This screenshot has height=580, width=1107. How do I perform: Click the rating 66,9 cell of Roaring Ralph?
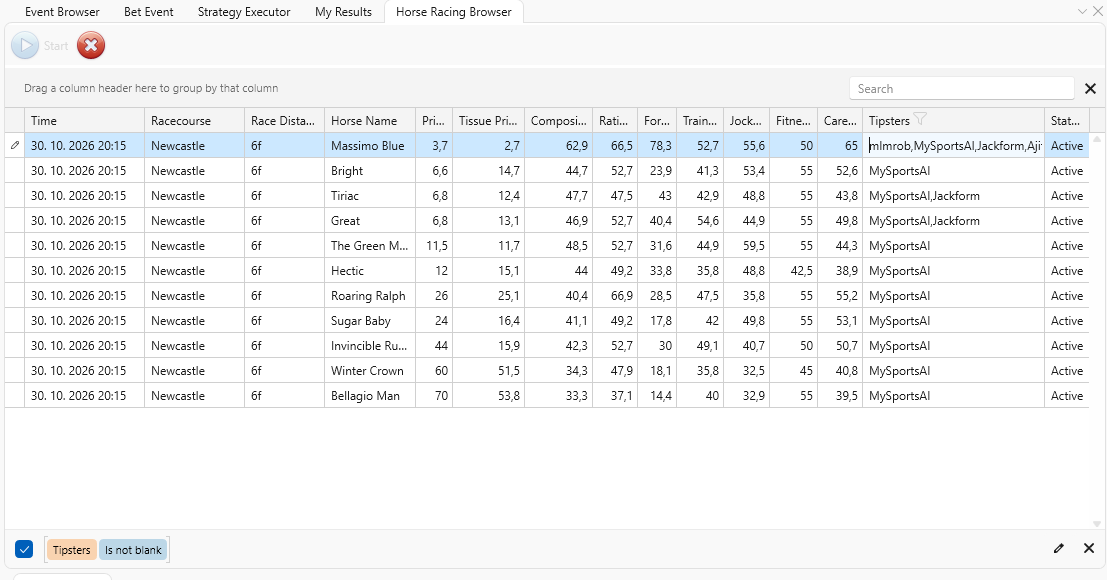click(x=615, y=296)
